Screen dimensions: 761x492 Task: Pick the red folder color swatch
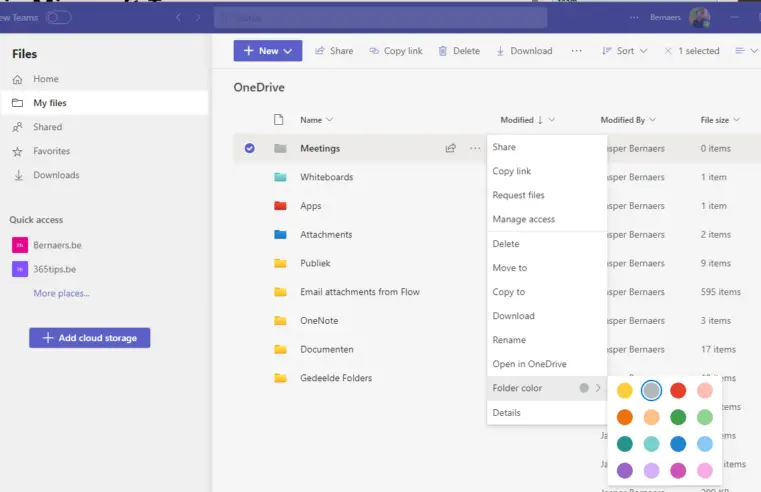tap(678, 390)
